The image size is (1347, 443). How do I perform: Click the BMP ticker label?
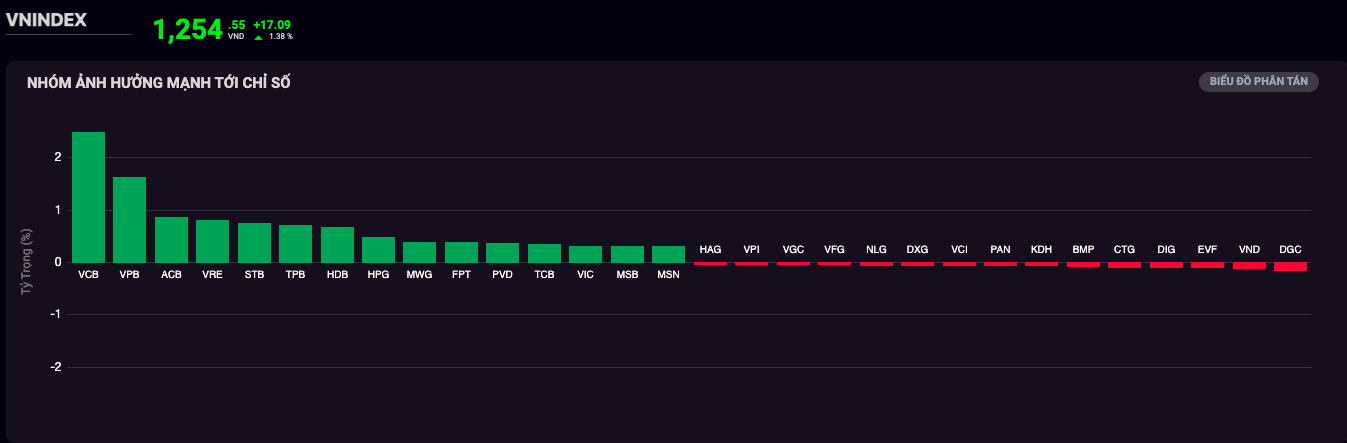tap(1083, 249)
